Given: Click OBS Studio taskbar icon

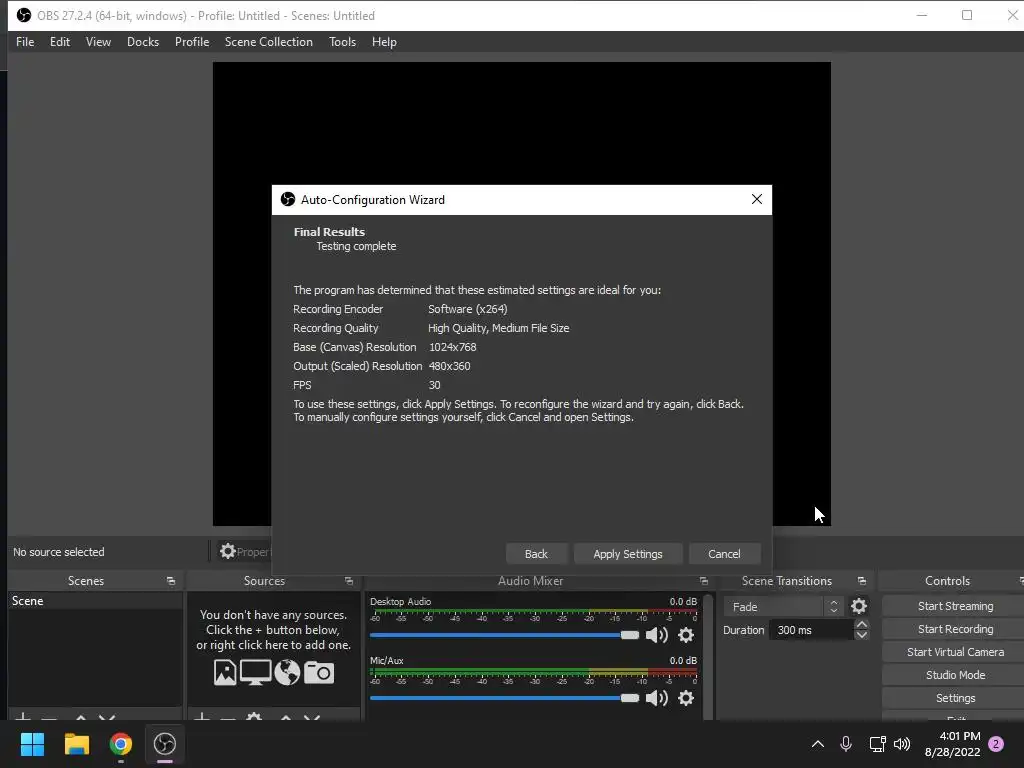Looking at the screenshot, I should pos(165,744).
